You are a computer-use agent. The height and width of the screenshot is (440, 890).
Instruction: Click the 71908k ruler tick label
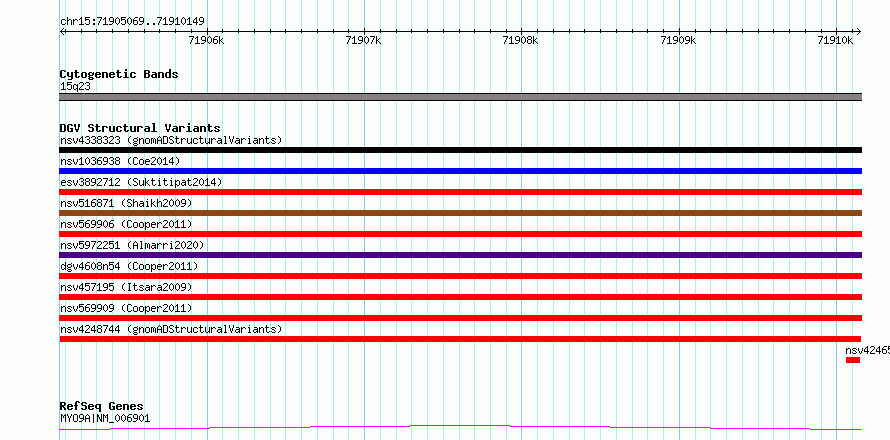pyautogui.click(x=520, y=40)
